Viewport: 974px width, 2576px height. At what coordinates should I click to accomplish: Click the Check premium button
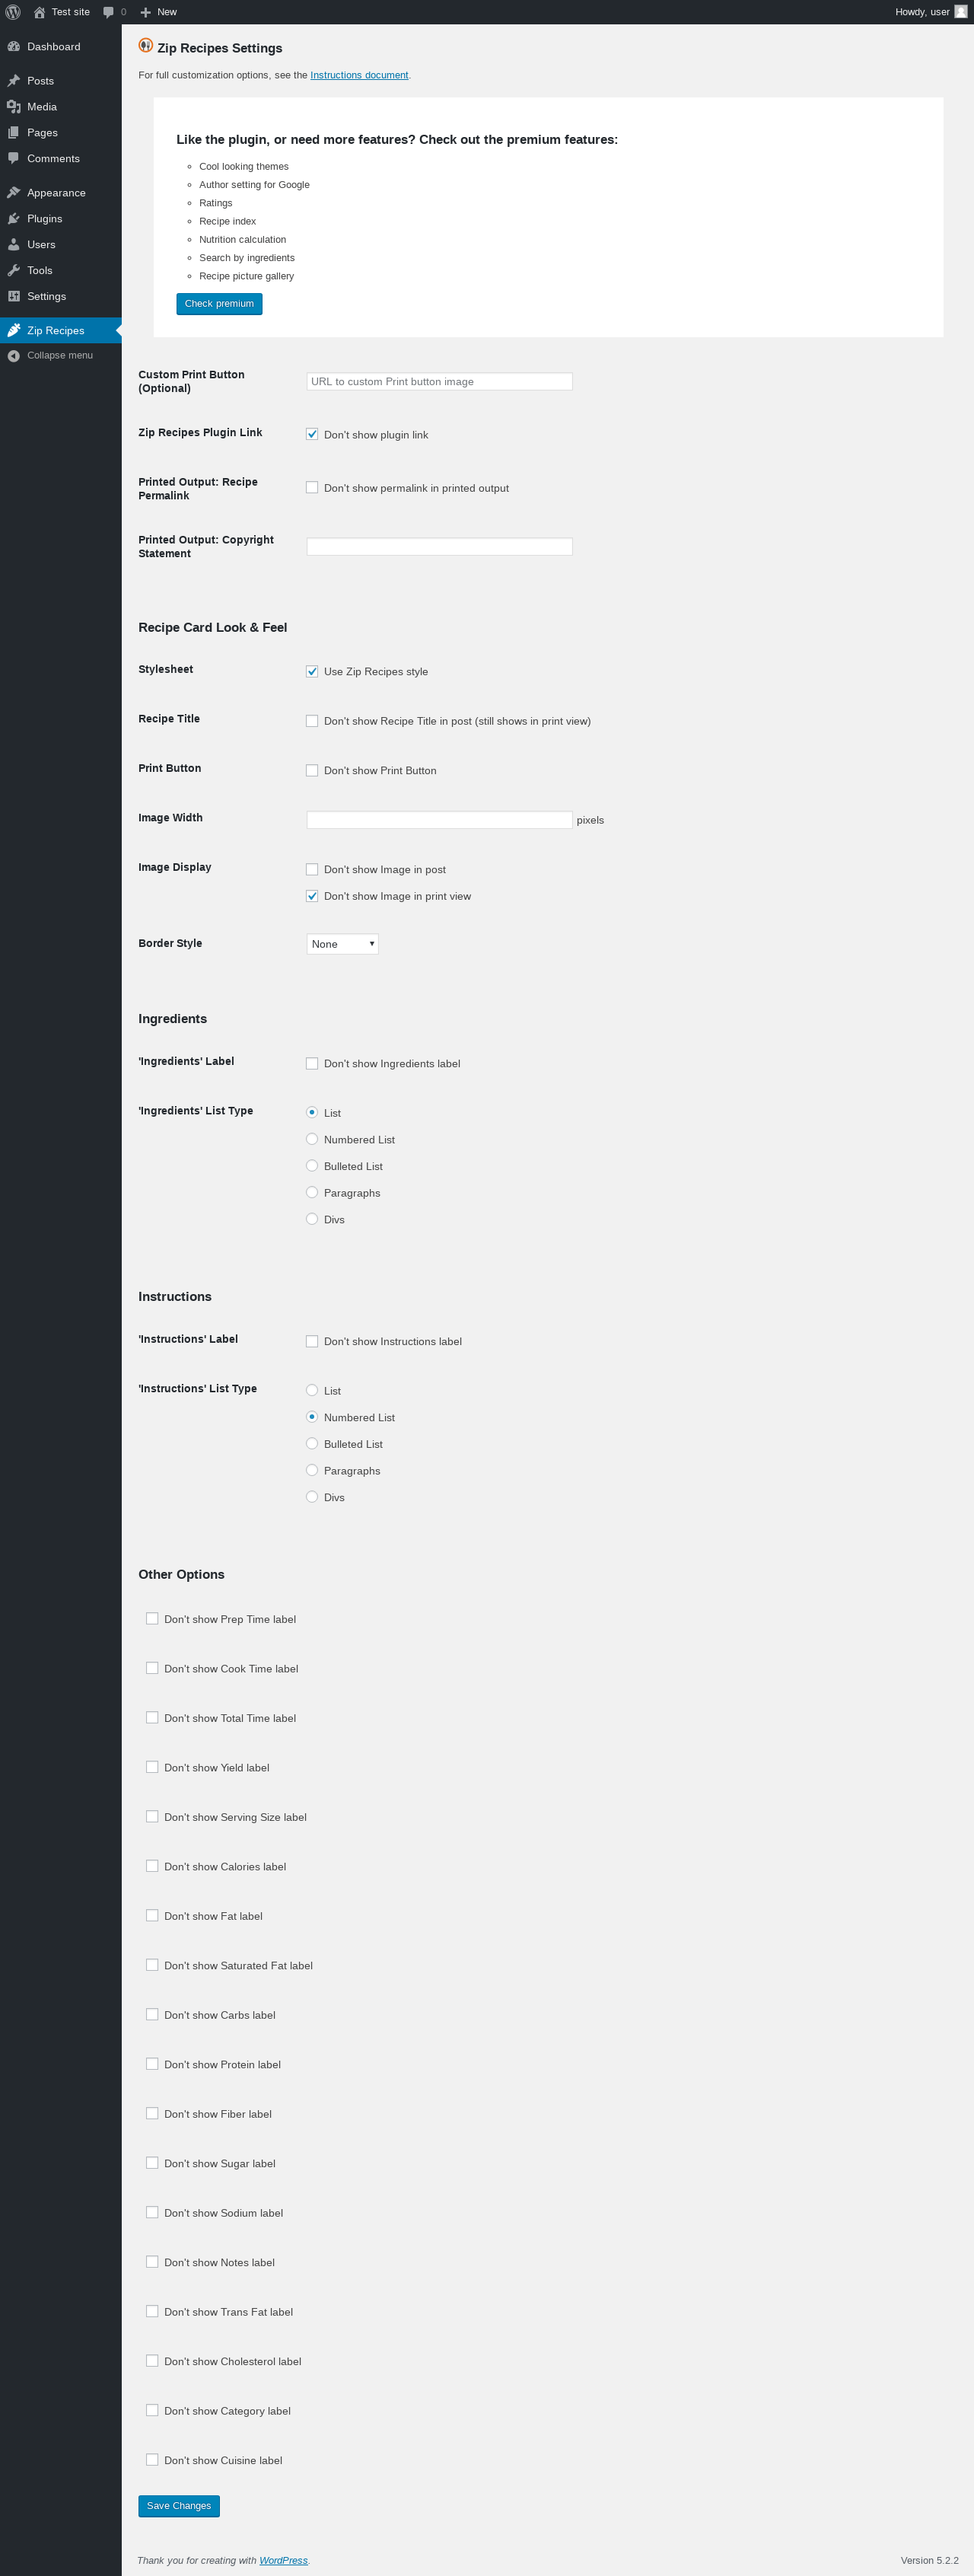click(x=219, y=304)
